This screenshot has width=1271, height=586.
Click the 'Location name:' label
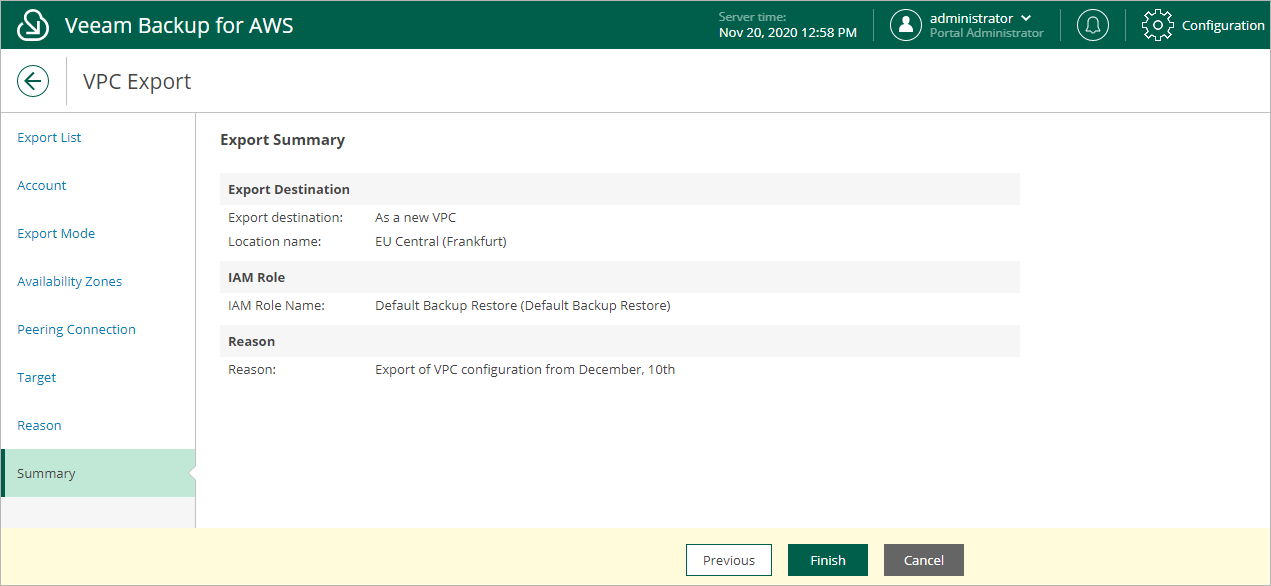(x=275, y=241)
